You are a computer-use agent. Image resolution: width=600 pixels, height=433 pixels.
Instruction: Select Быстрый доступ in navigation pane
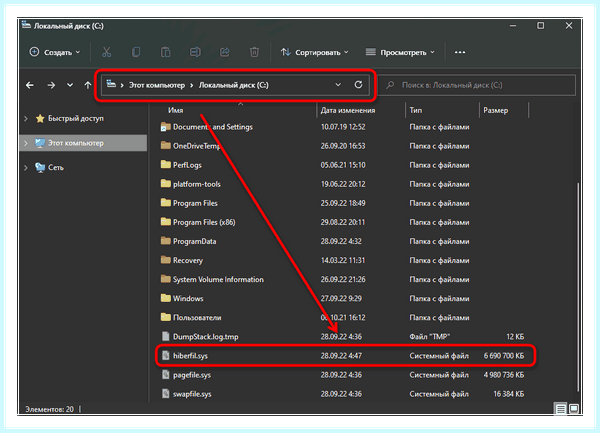(76, 119)
